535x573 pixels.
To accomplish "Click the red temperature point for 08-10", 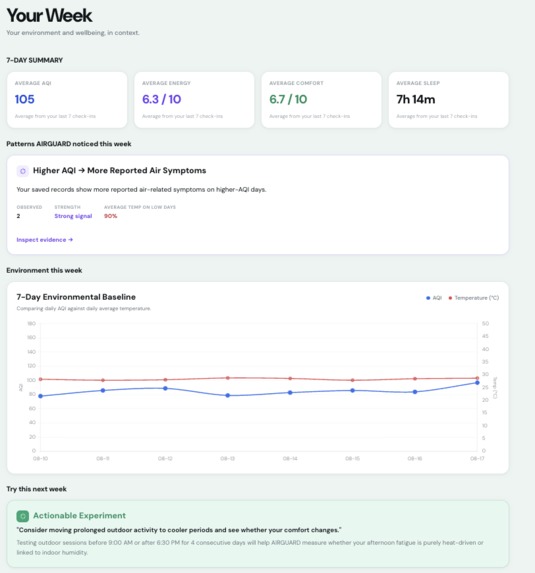I will [41, 379].
